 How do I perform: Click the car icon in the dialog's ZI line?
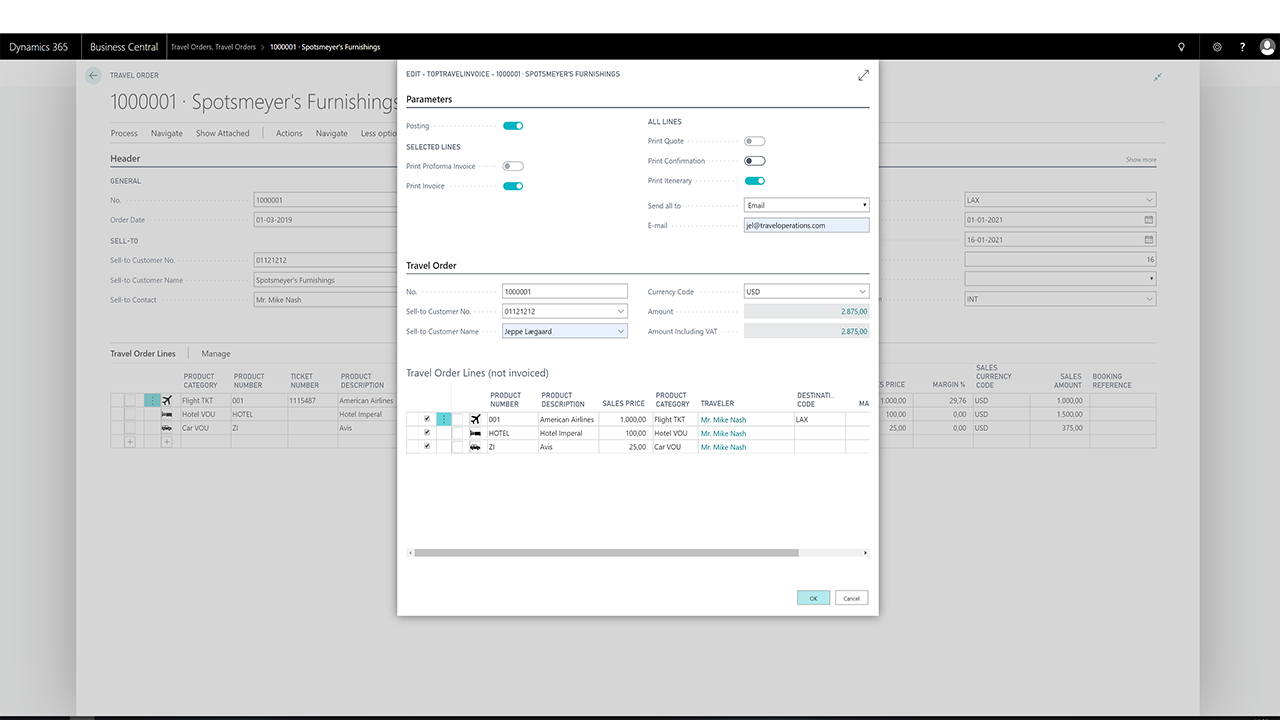click(476, 447)
